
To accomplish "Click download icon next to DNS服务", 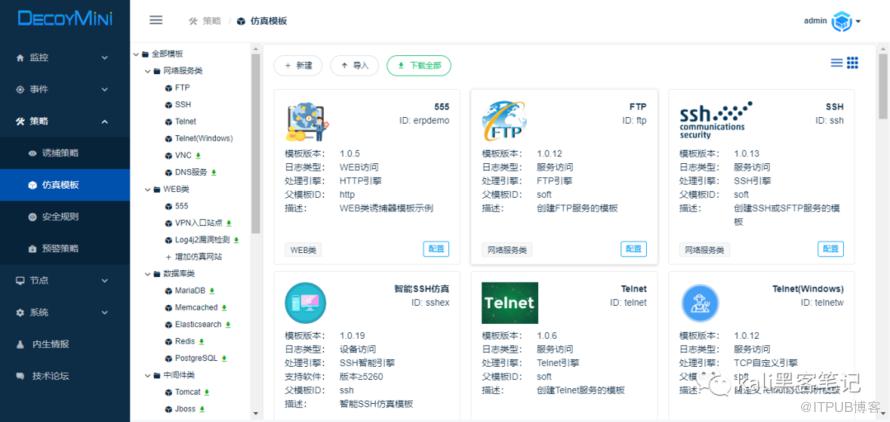I will (214, 172).
